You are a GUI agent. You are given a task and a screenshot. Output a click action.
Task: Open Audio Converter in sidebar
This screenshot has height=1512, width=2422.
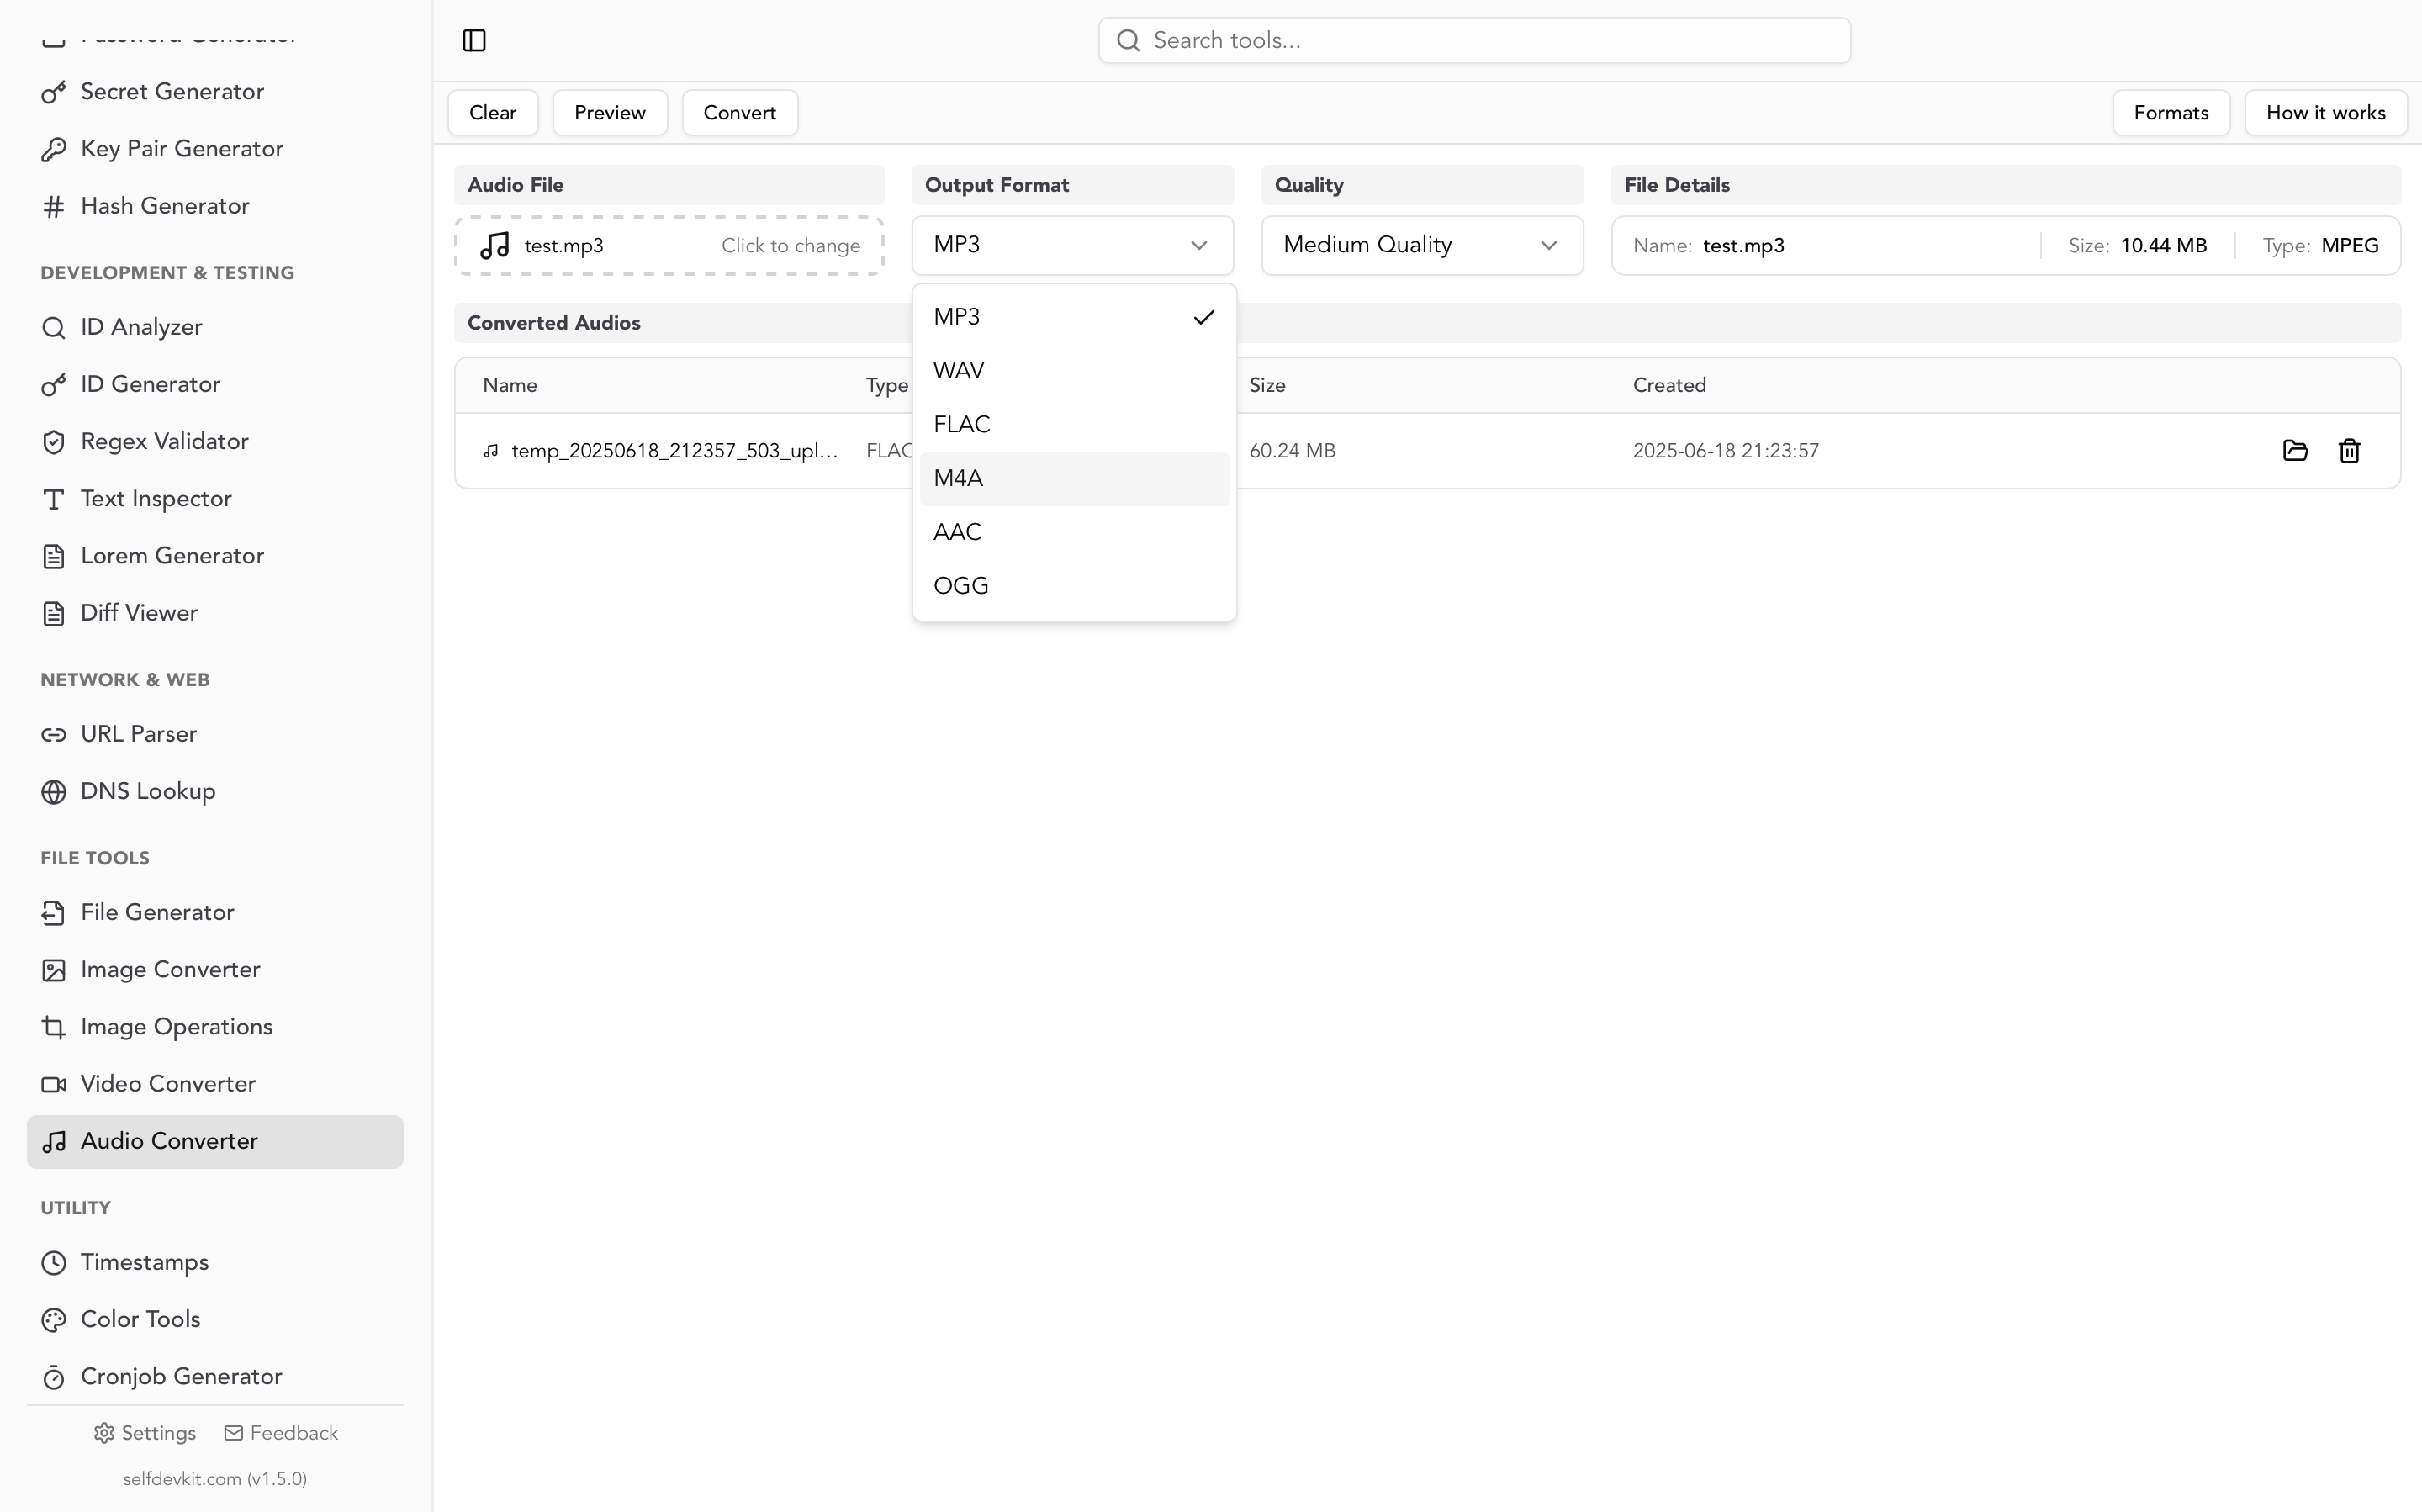click(215, 1142)
